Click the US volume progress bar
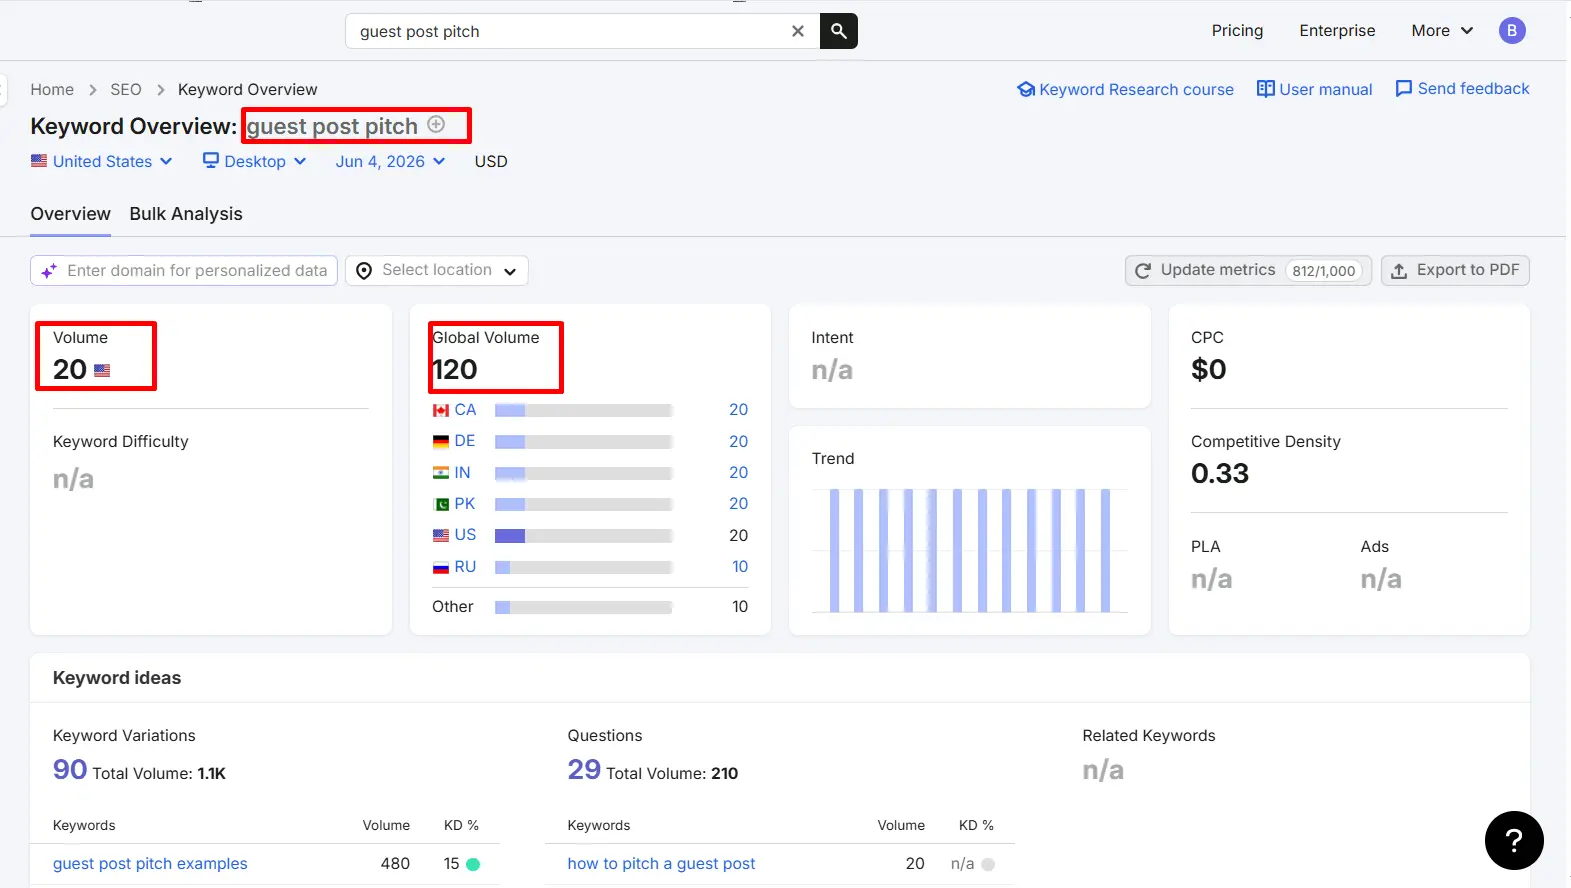The image size is (1571, 888). point(583,536)
